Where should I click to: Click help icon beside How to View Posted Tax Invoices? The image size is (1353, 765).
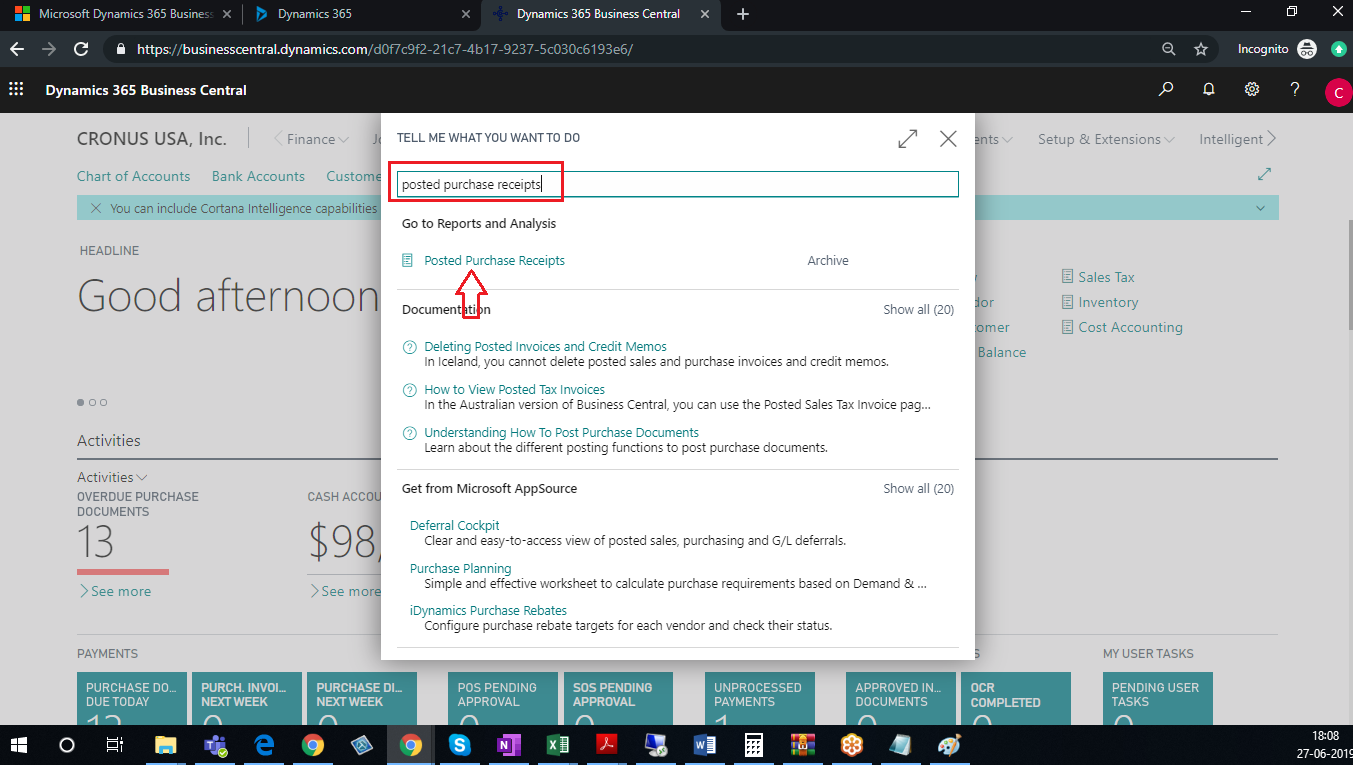[x=409, y=390]
